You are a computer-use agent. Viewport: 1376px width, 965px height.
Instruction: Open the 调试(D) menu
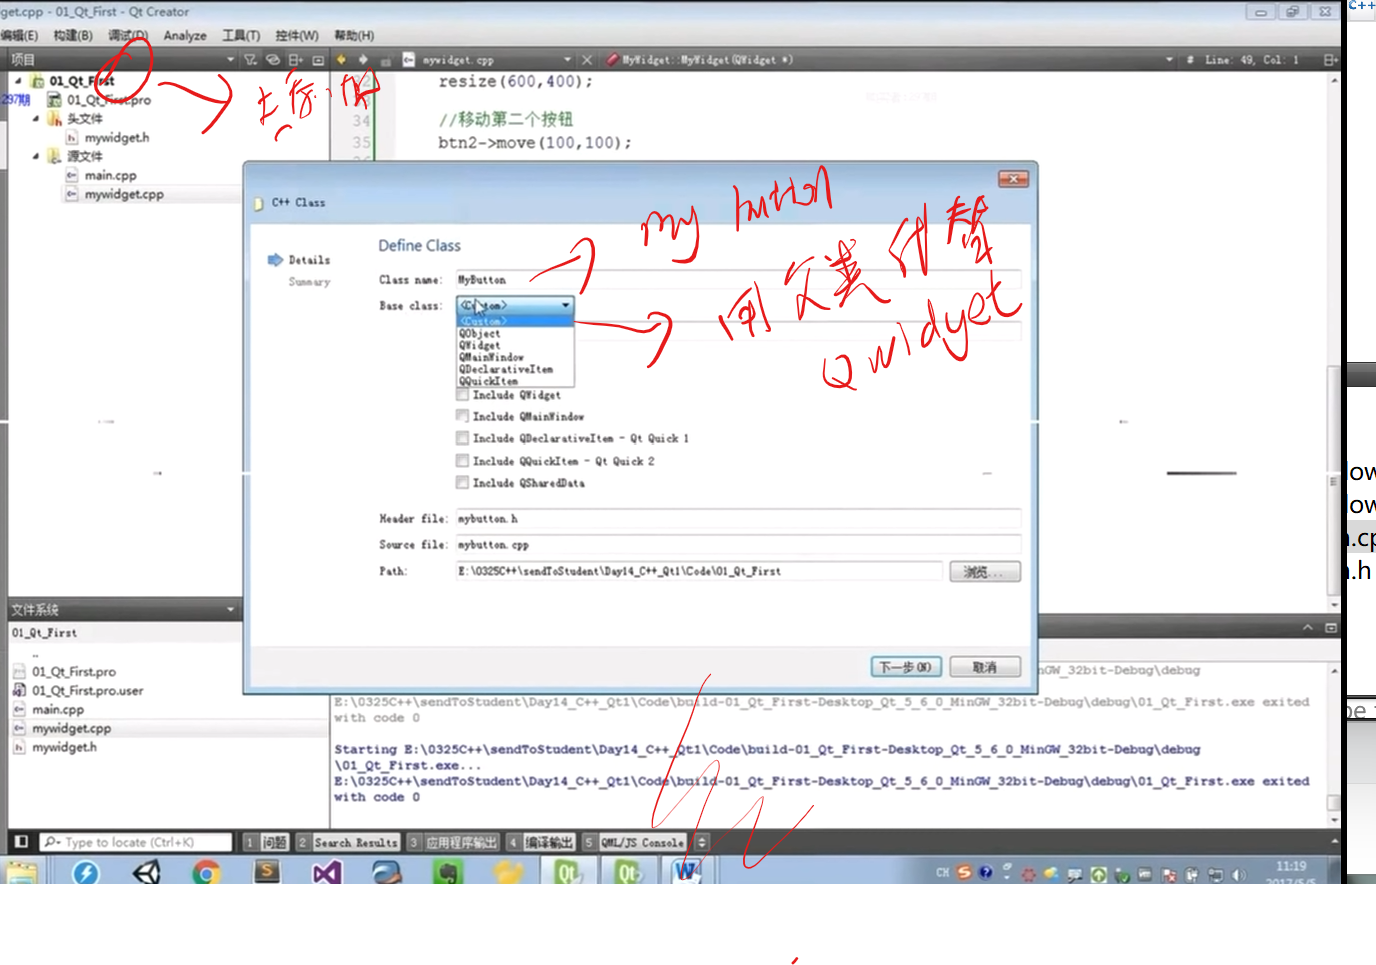(128, 35)
